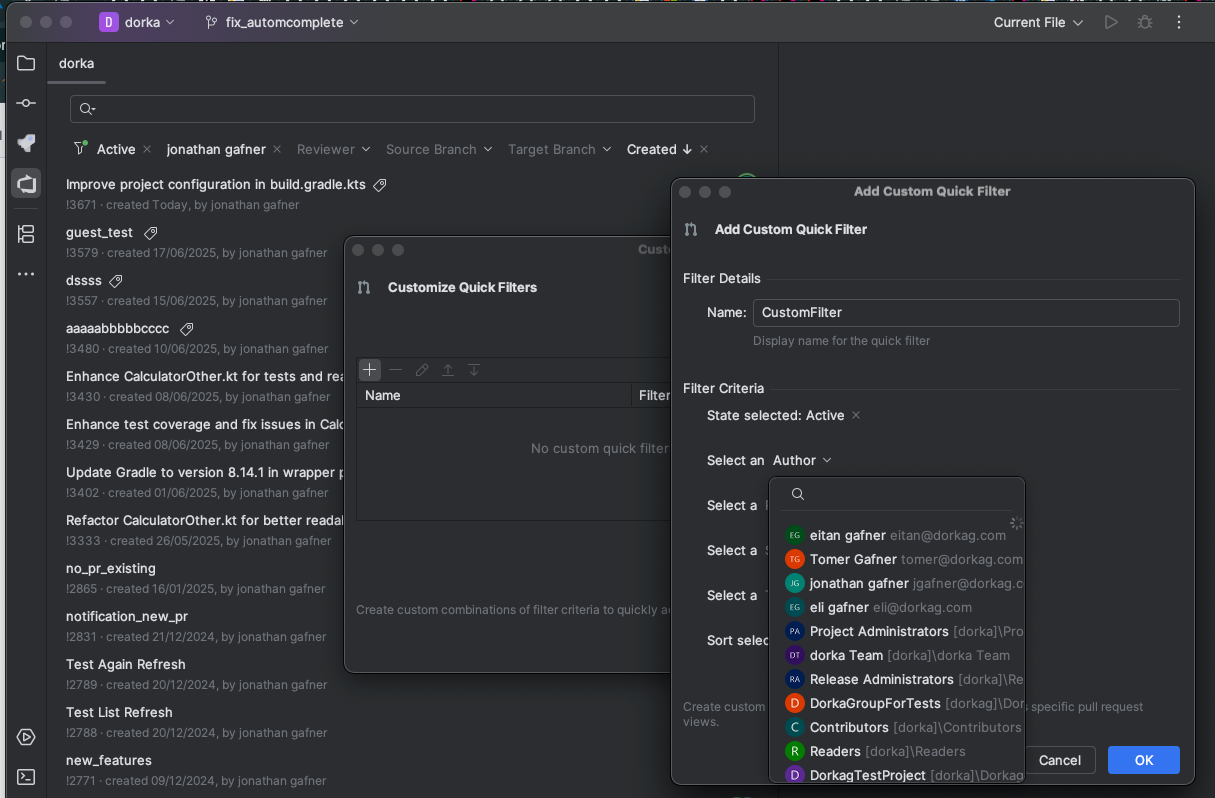
Task: Remove State selected: Active criterion
Action: point(856,415)
